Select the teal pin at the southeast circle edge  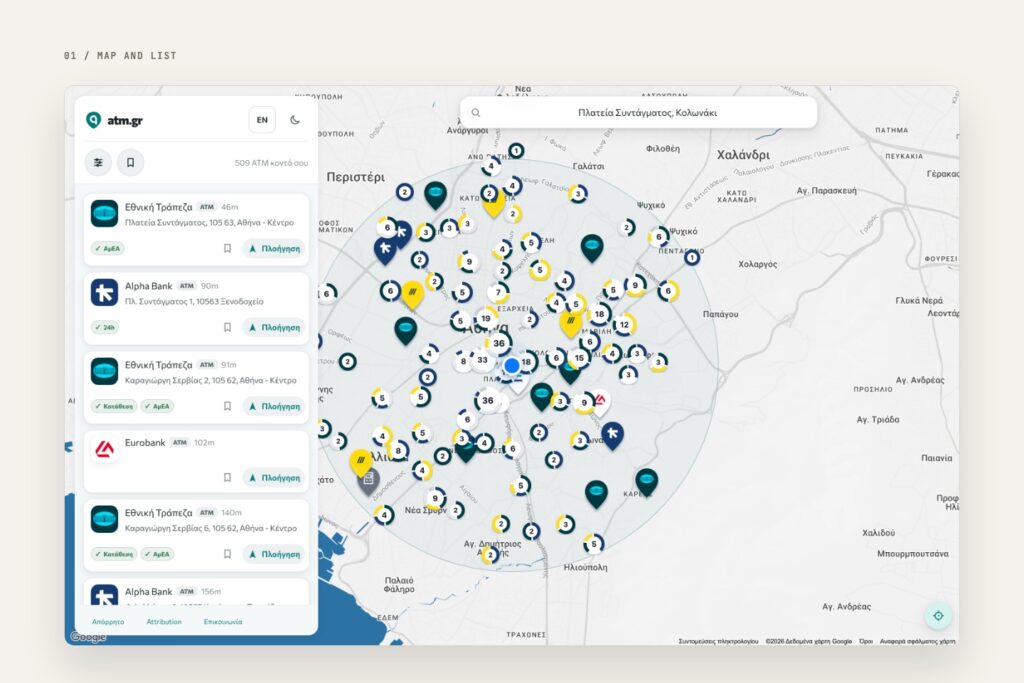pyautogui.click(x=647, y=483)
